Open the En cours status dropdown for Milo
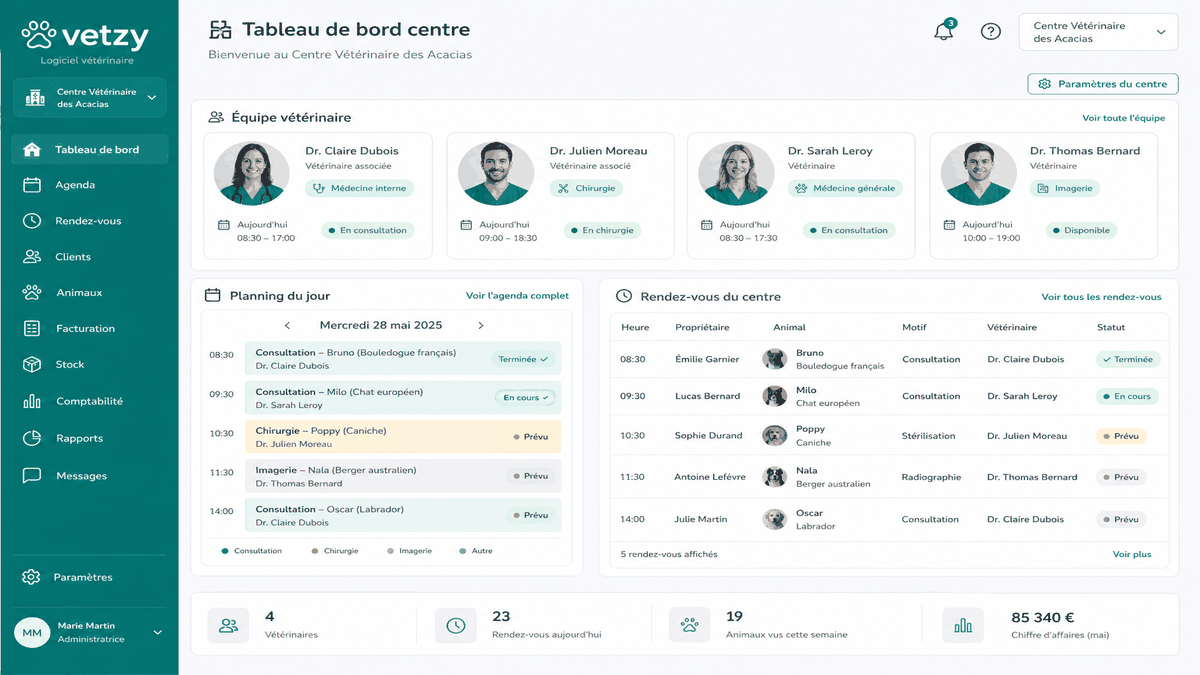Image resolution: width=1200 pixels, height=675 pixels. (x=525, y=398)
